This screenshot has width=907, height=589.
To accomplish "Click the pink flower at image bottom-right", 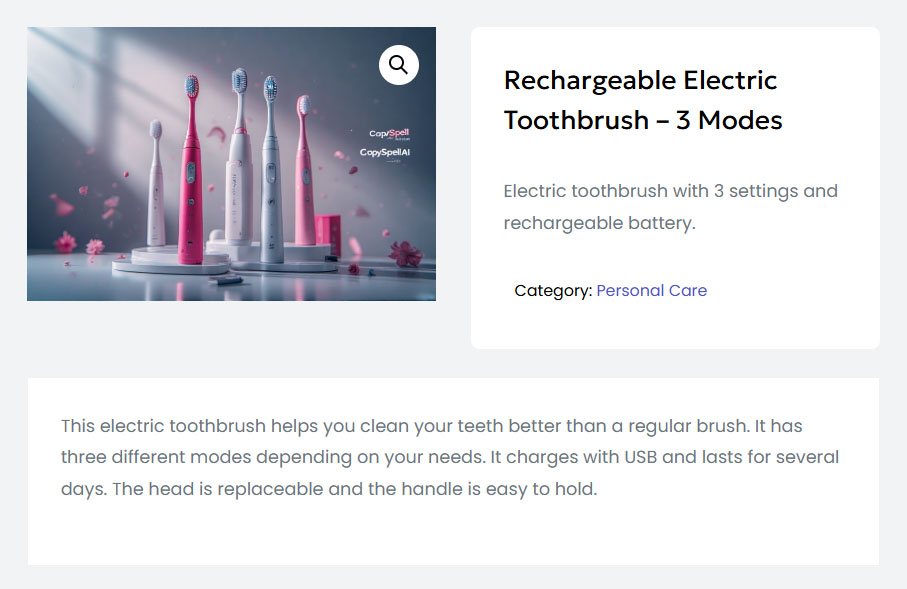I will 405,254.
